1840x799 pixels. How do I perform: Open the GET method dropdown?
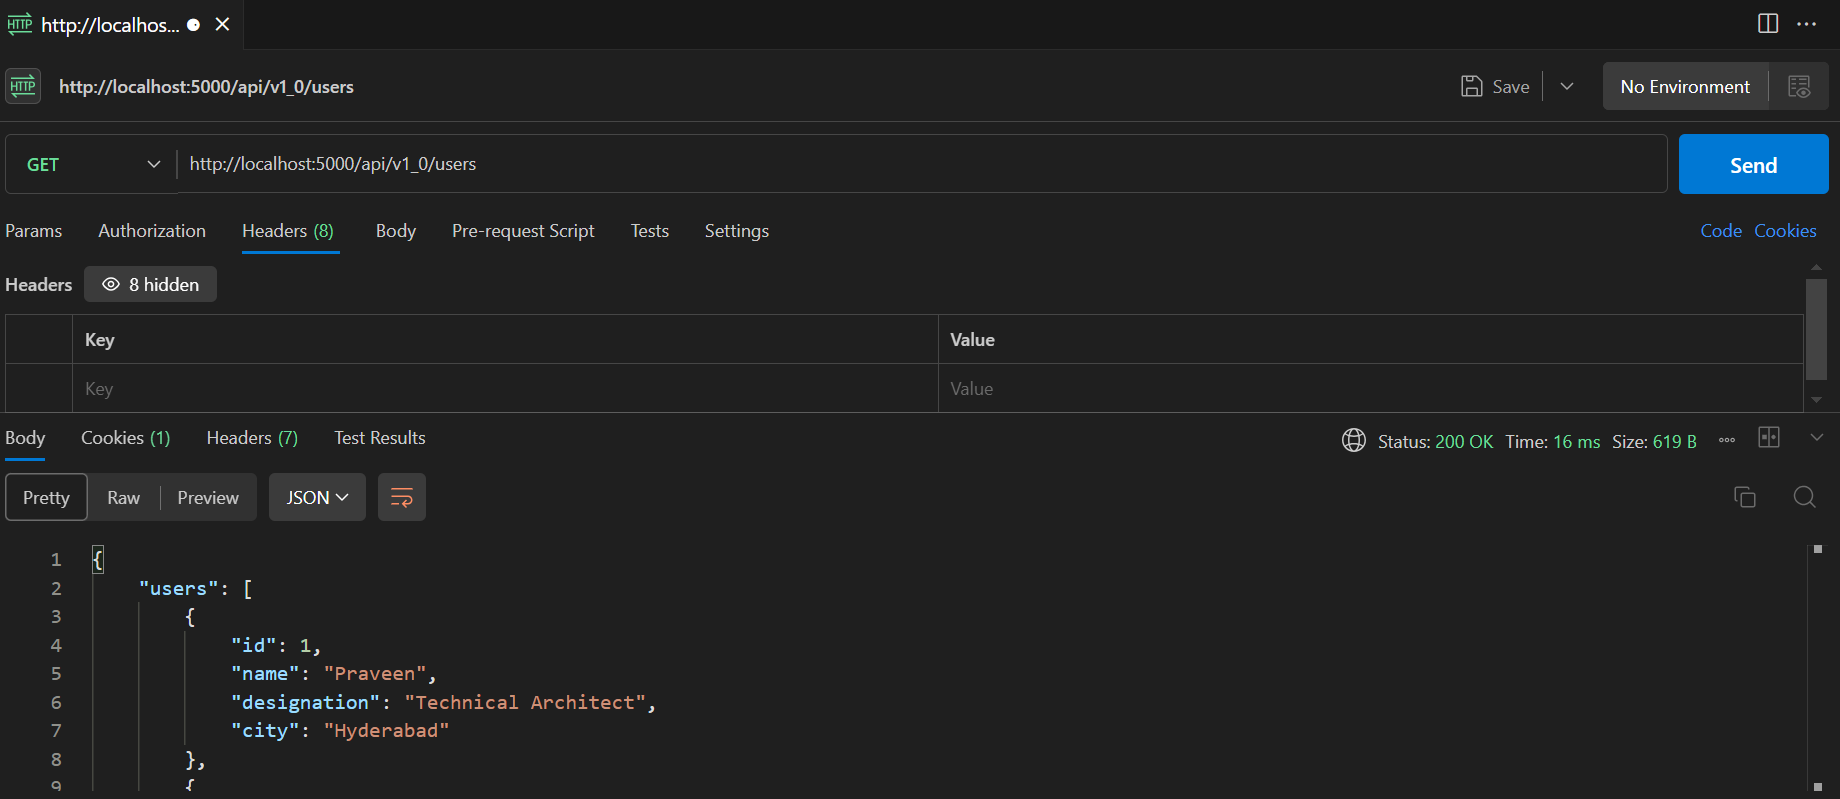91,164
